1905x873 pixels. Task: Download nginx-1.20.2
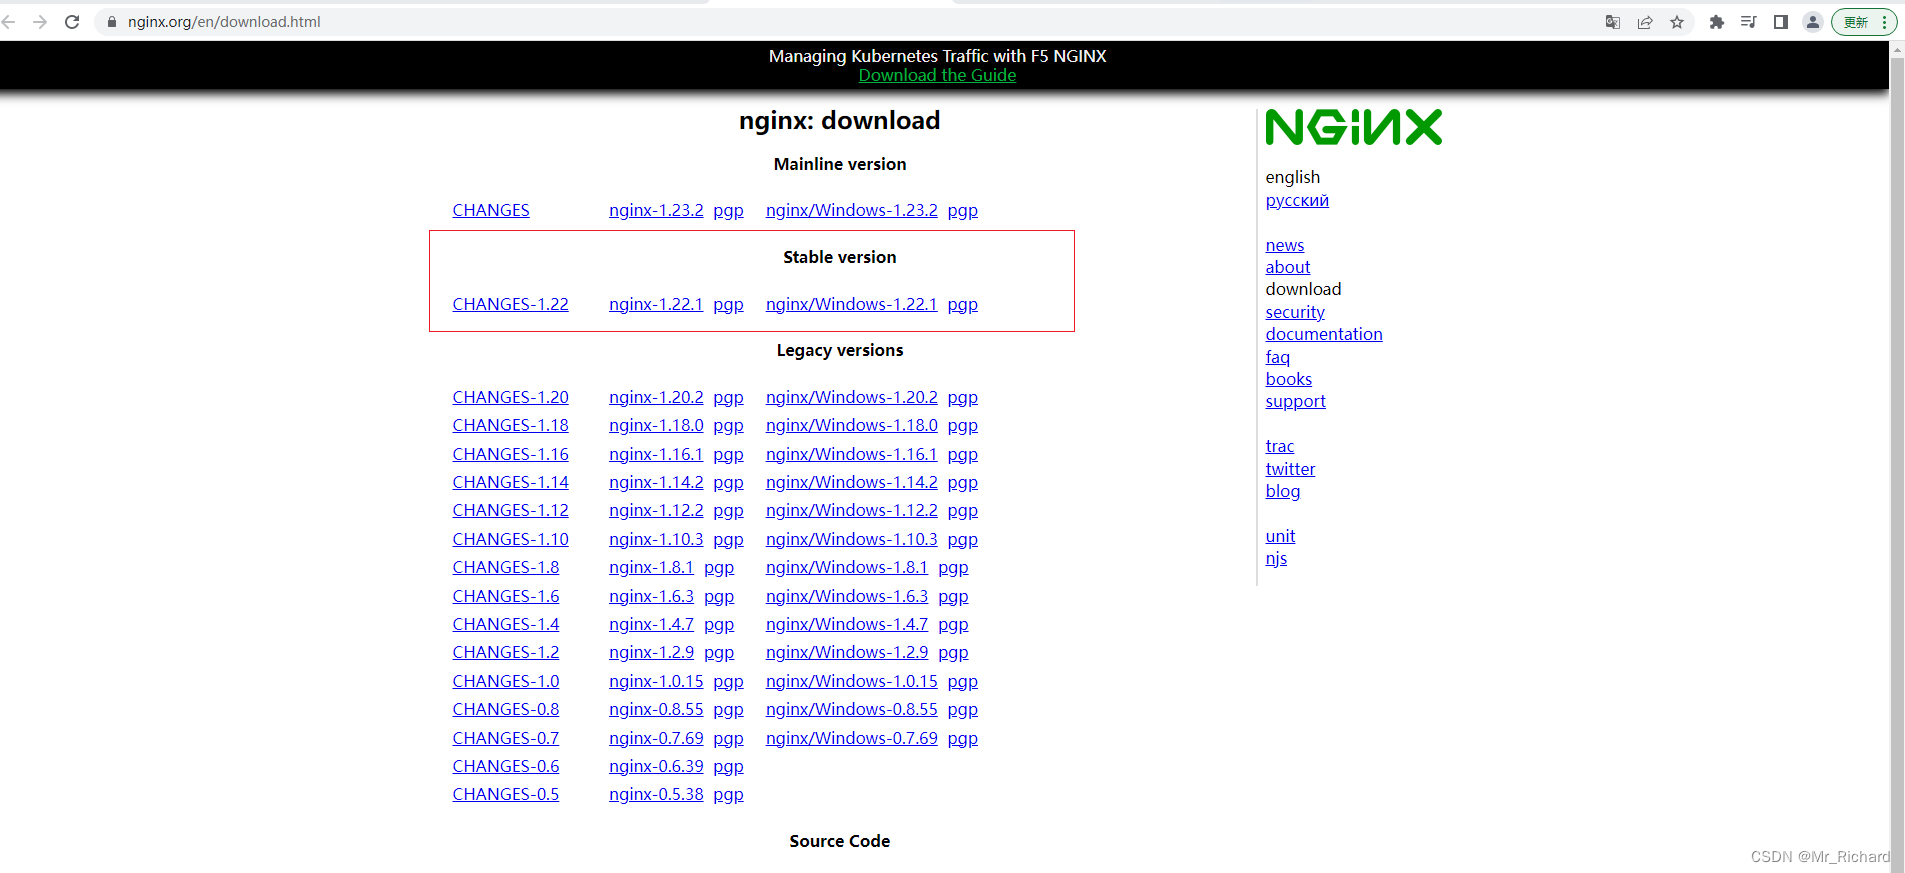point(656,398)
